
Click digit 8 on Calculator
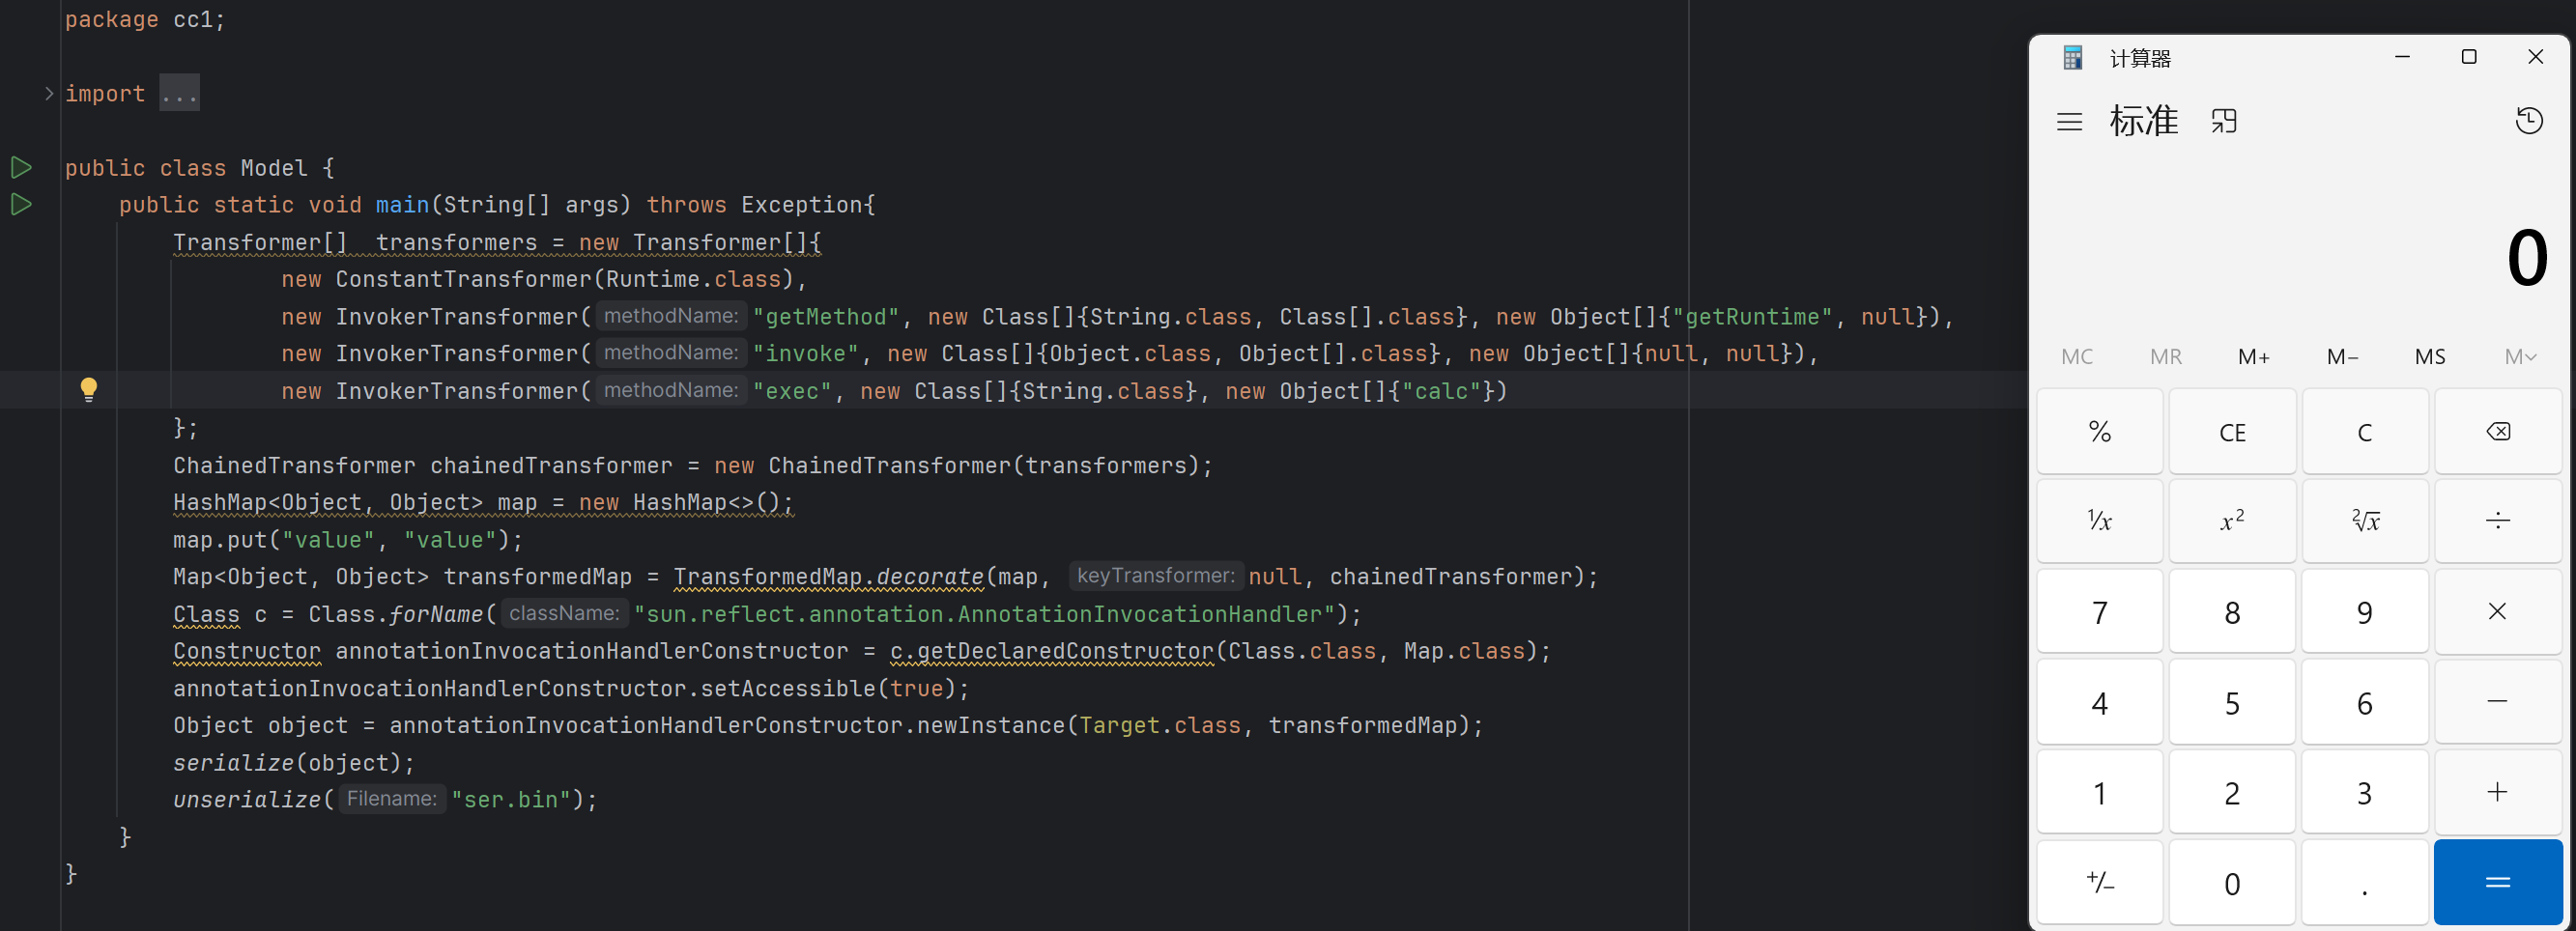(2232, 611)
